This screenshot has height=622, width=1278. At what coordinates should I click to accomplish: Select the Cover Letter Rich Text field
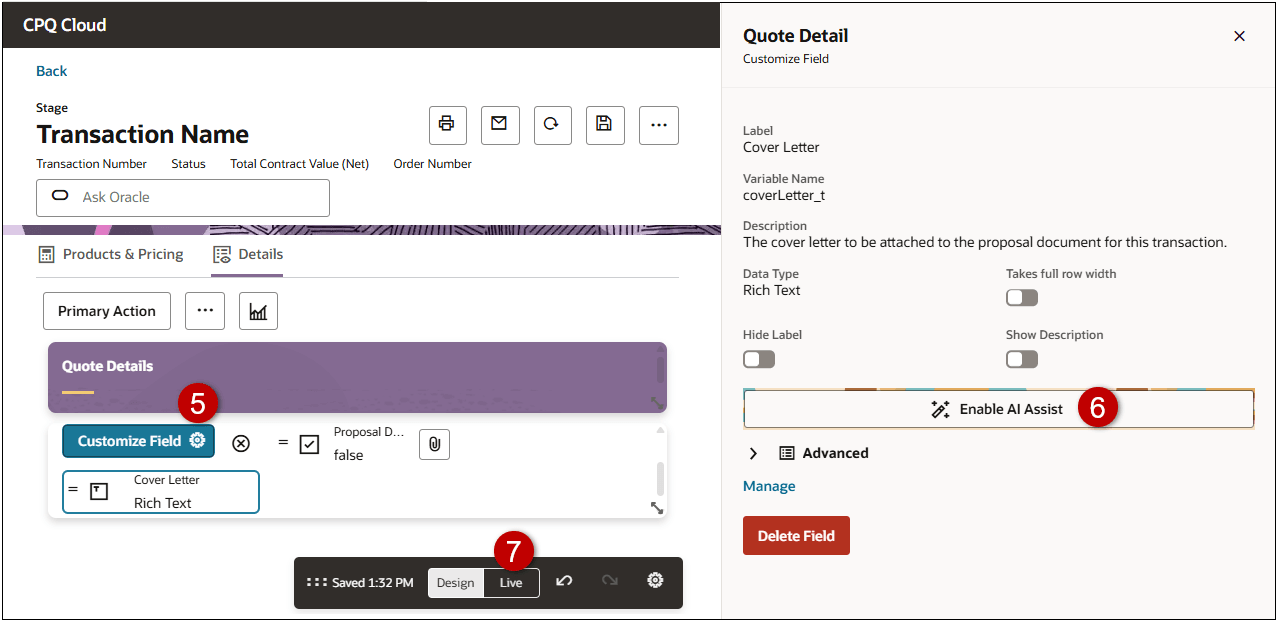tap(161, 492)
